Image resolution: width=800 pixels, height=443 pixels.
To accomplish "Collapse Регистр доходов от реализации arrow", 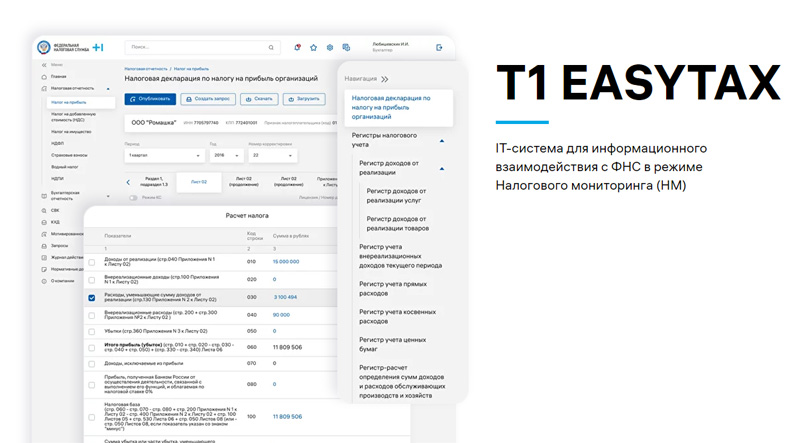I will click(x=442, y=168).
